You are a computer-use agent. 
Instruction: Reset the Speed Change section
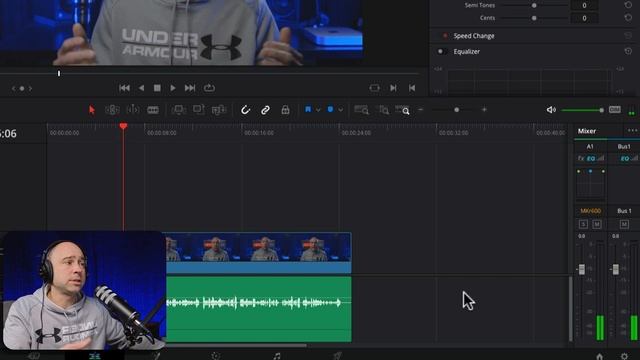coord(628,36)
